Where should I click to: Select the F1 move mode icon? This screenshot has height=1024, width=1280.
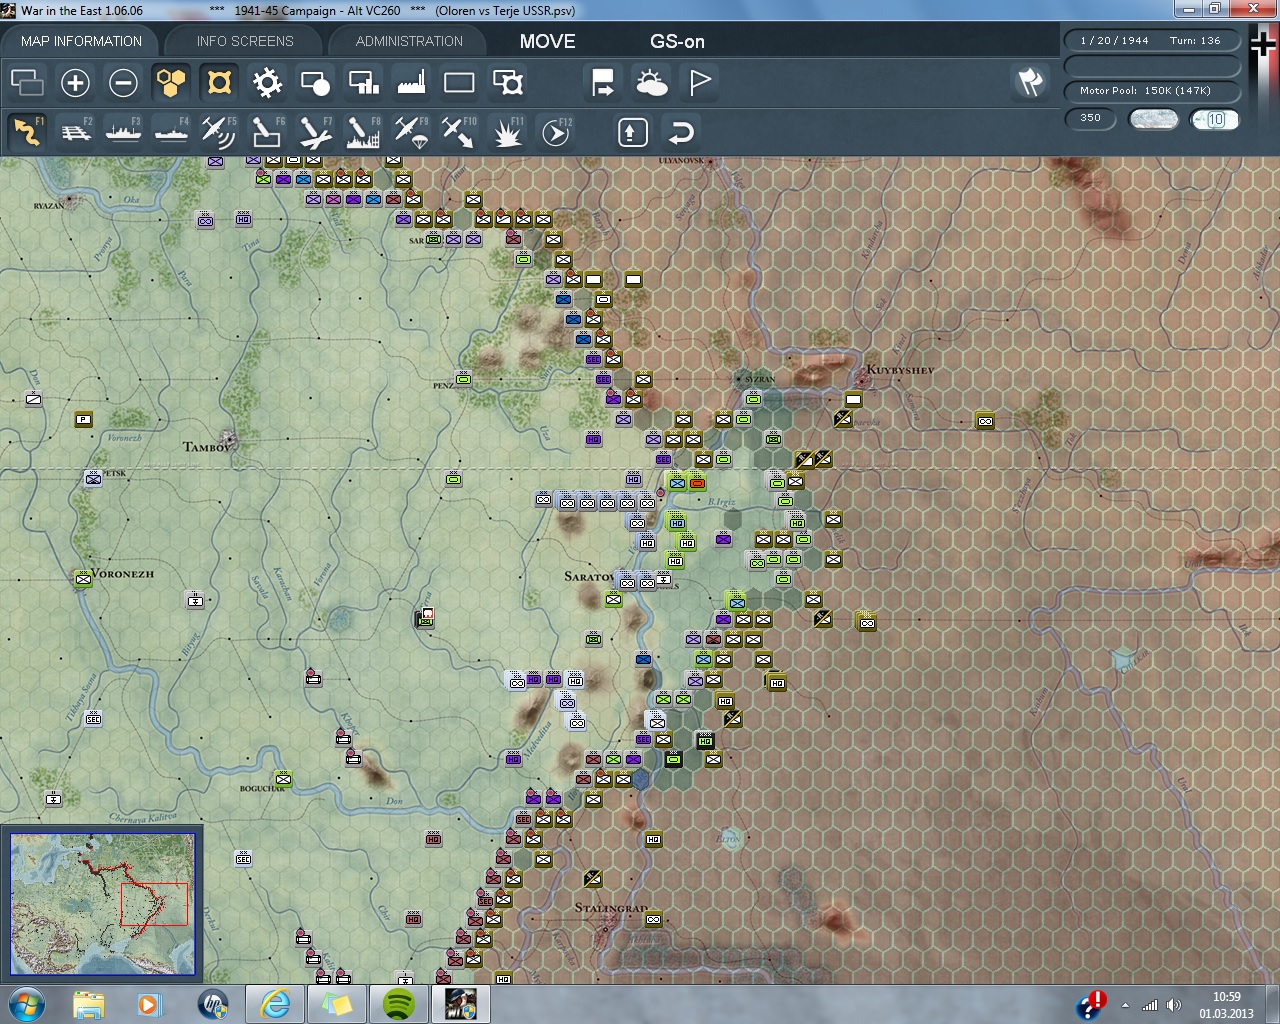pos(28,131)
